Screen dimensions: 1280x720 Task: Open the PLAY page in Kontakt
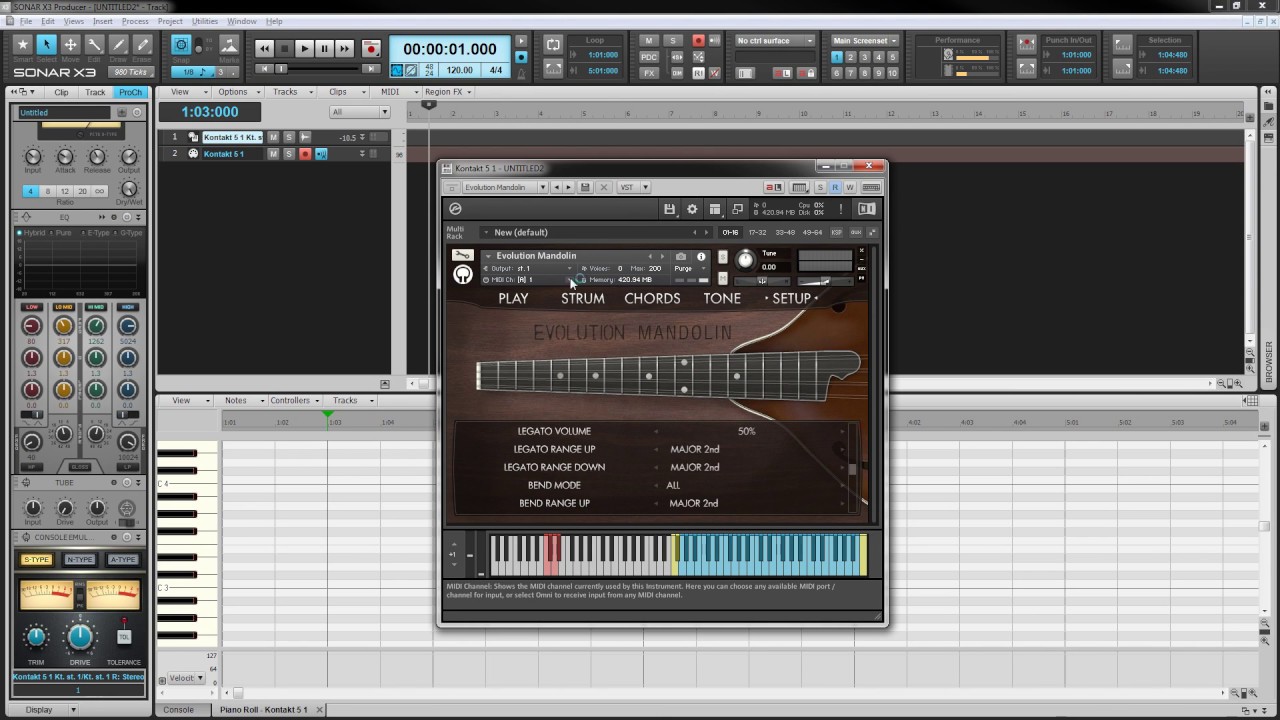click(513, 298)
